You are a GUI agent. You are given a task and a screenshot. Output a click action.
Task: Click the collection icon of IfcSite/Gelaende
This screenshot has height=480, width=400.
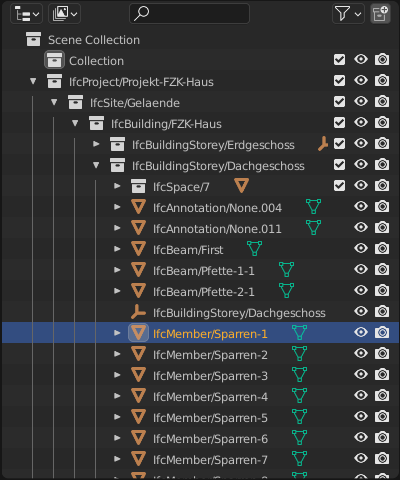click(75, 102)
